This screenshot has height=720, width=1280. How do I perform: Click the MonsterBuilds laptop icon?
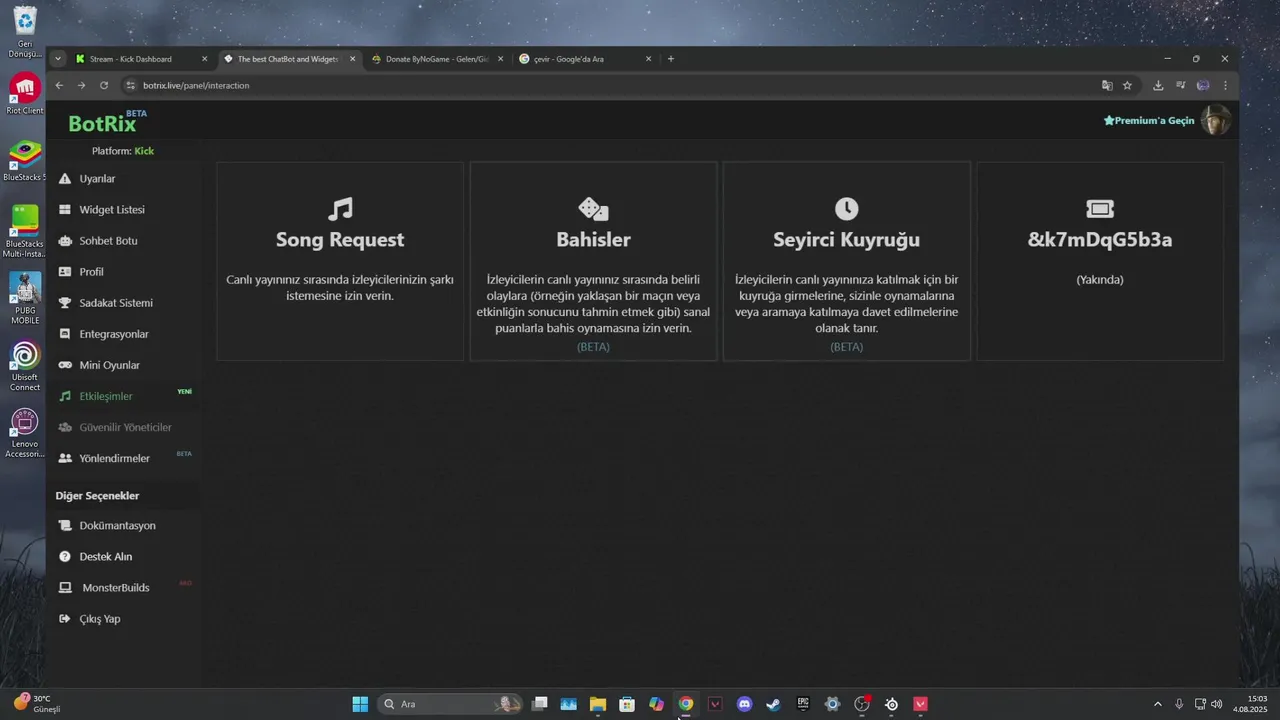point(65,587)
